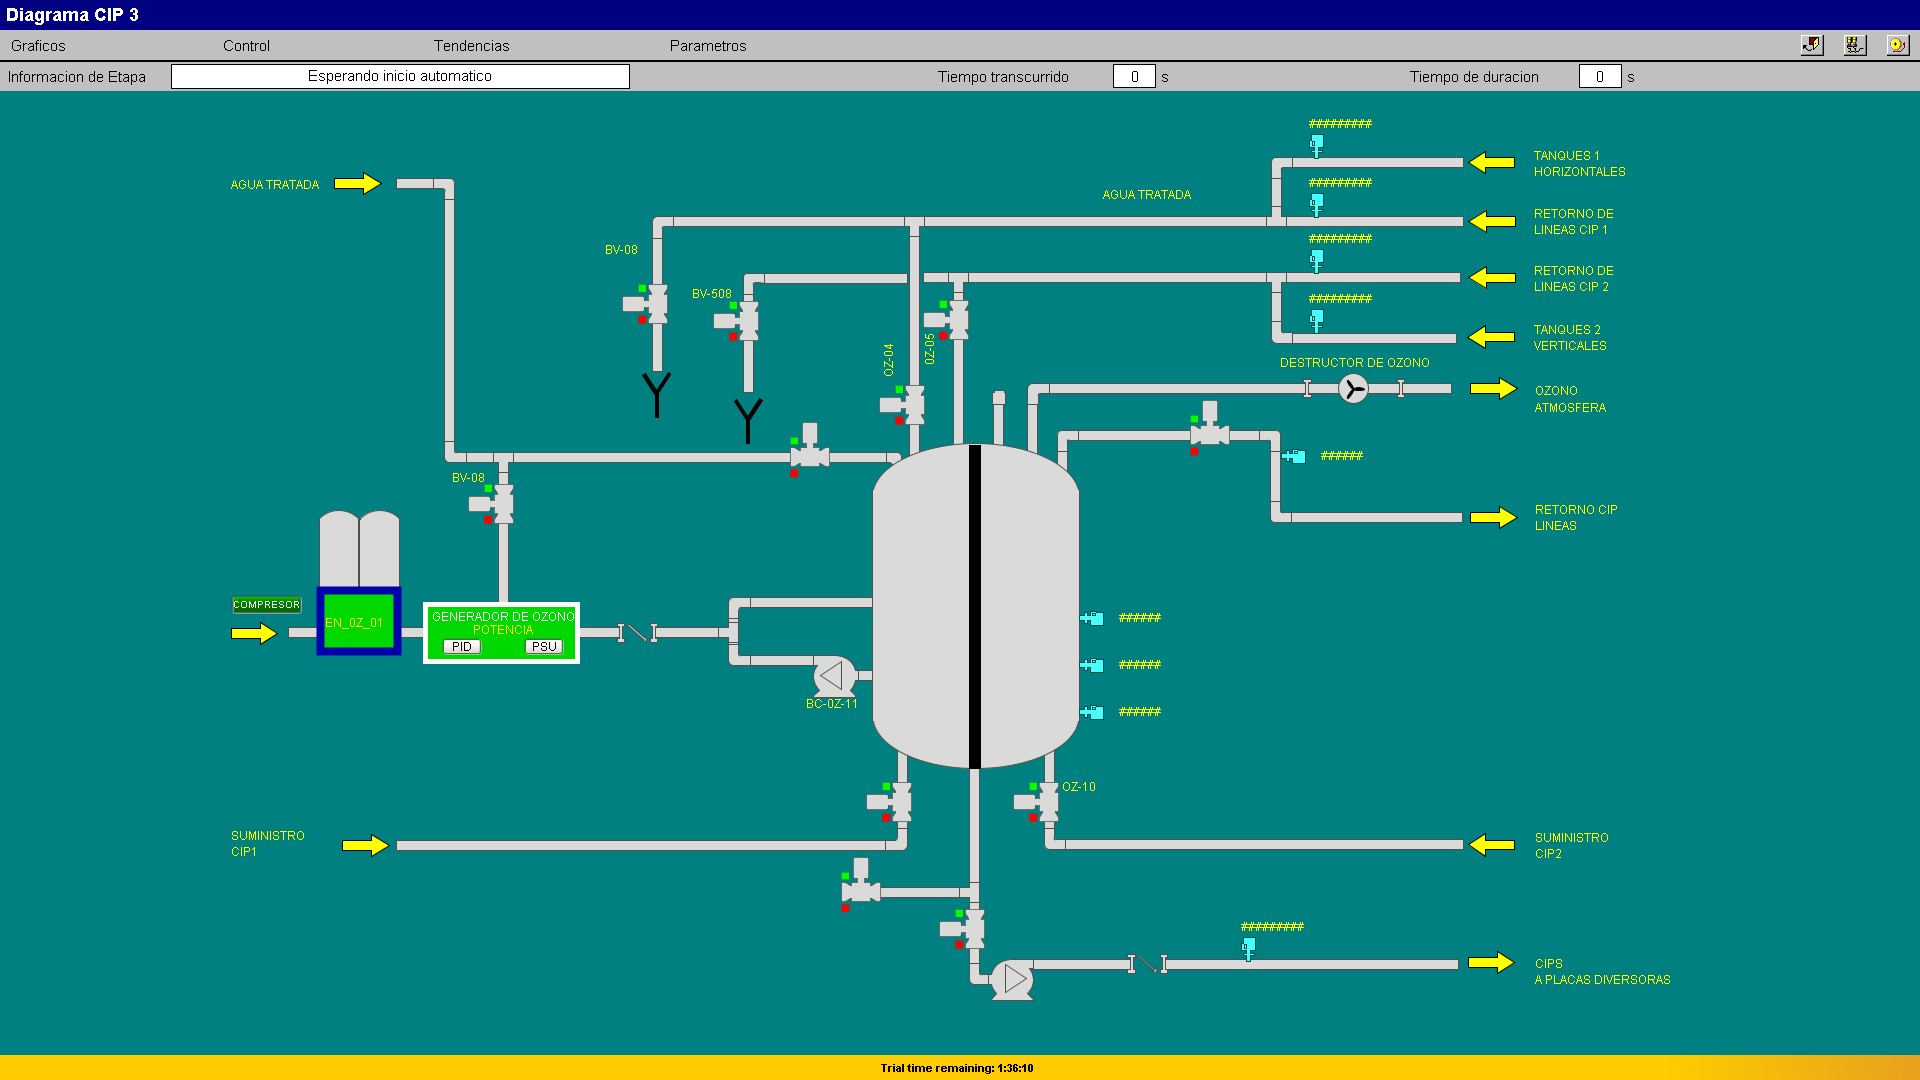Open the Control menu

click(246, 46)
